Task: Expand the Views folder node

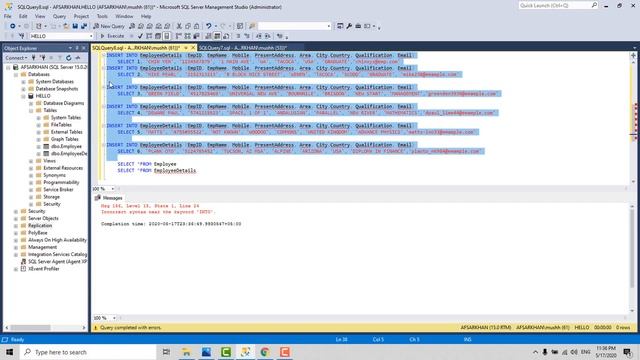Action: click(31, 161)
